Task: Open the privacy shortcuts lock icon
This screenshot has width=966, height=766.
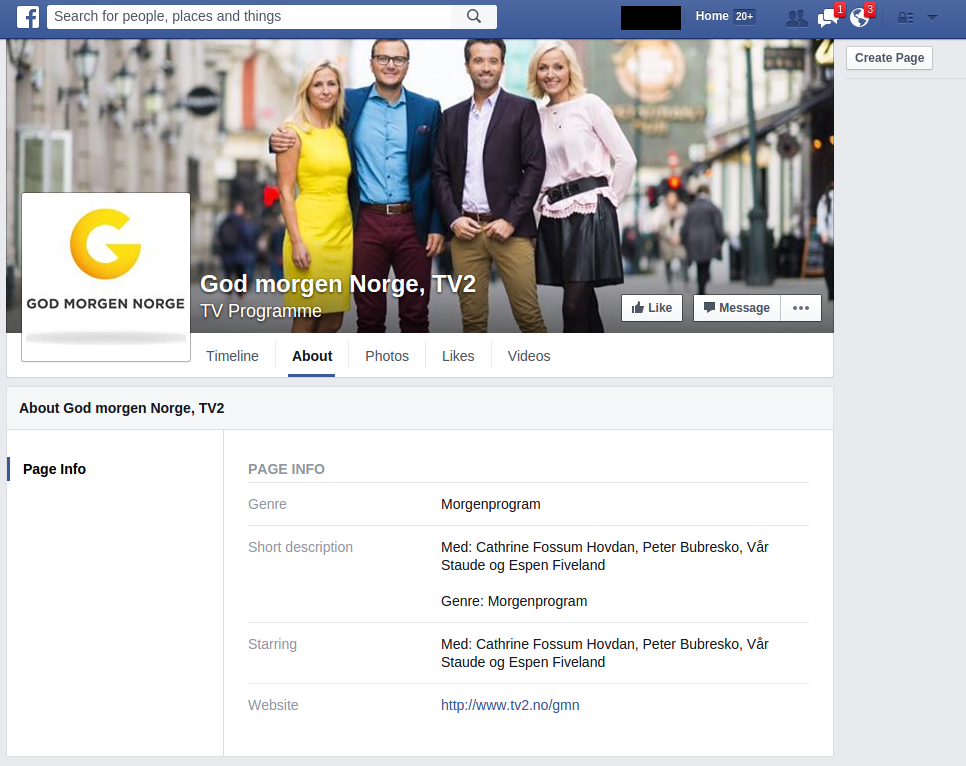Action: (905, 18)
